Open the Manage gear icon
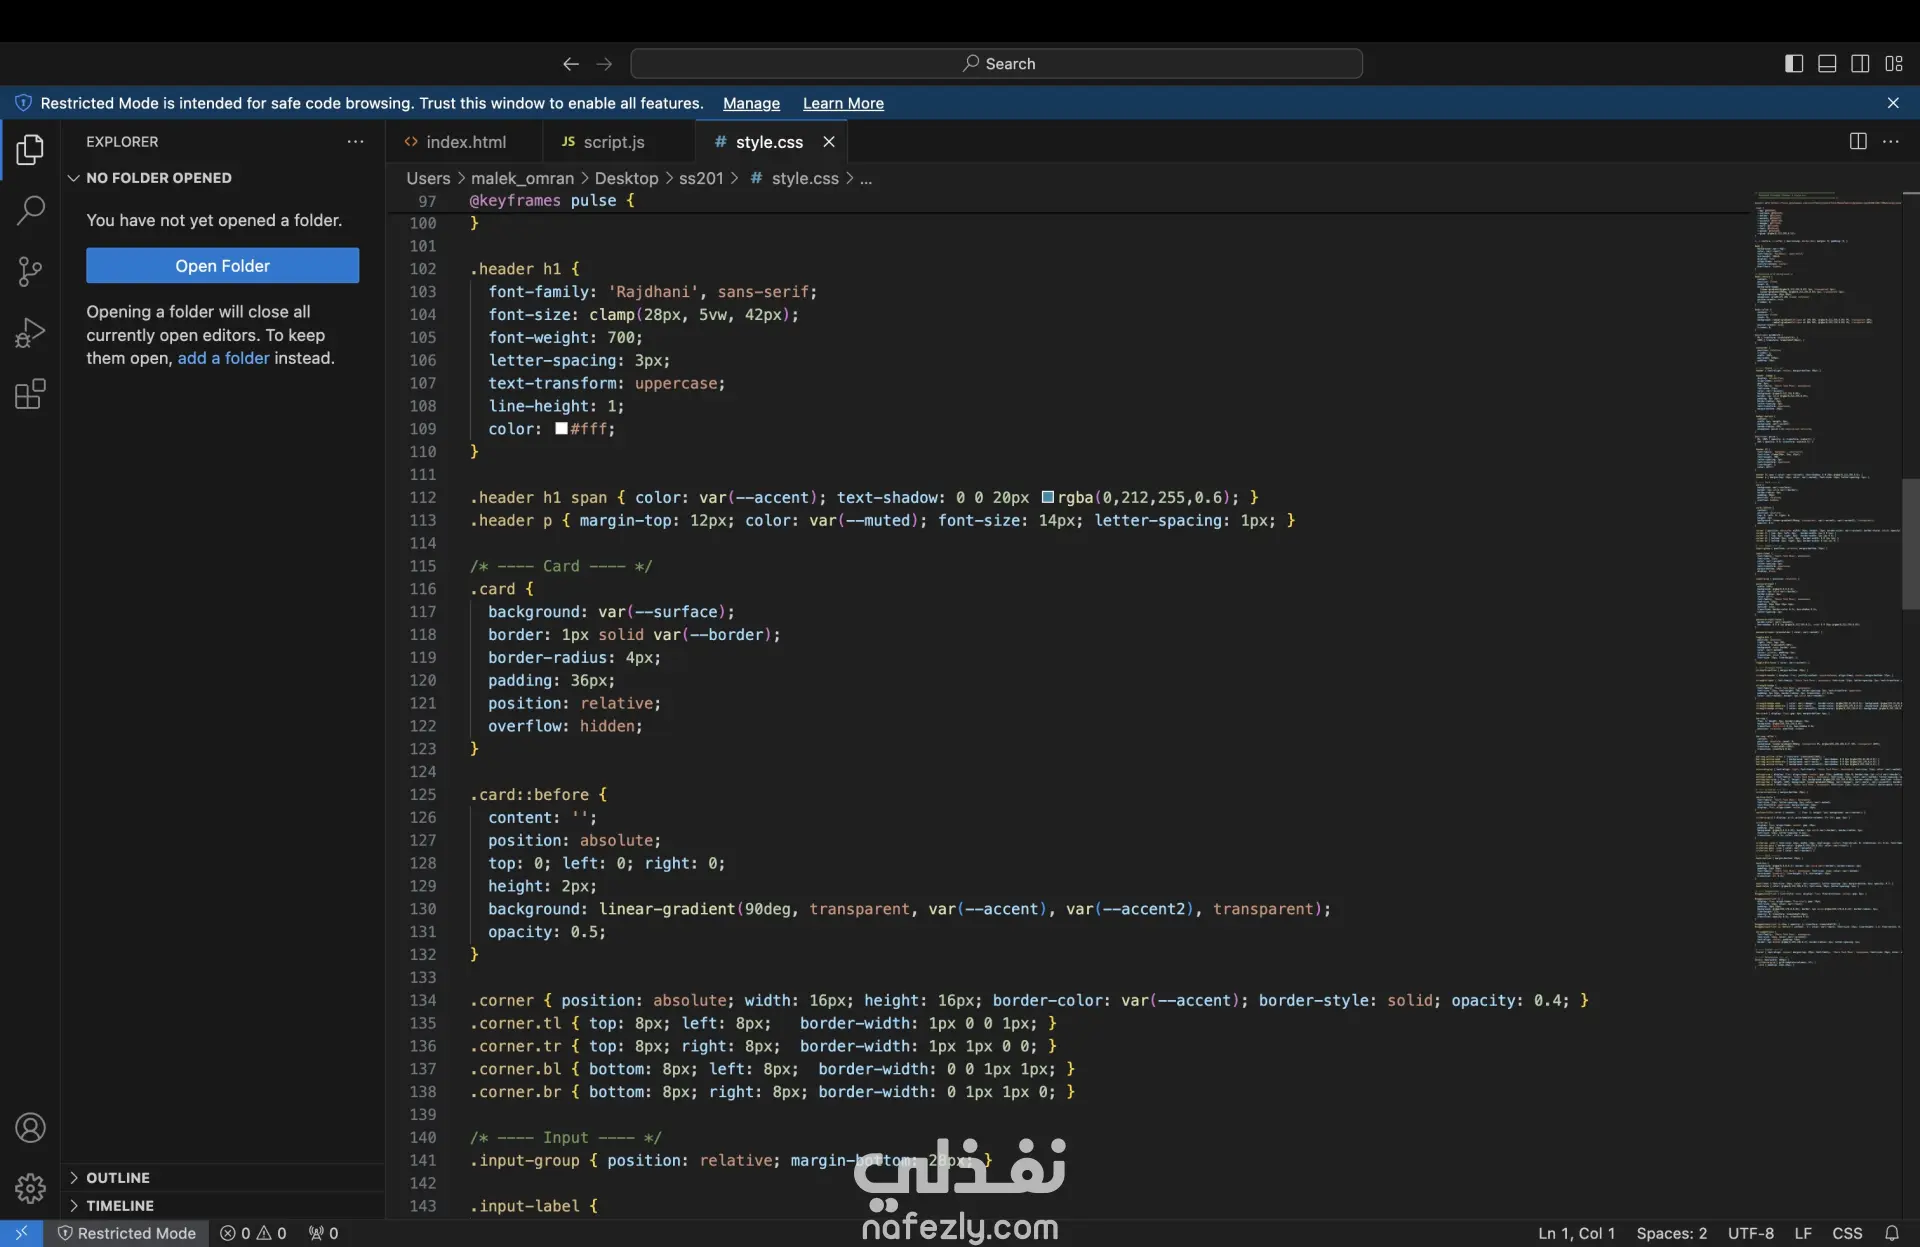1920x1247 pixels. 30,1188
